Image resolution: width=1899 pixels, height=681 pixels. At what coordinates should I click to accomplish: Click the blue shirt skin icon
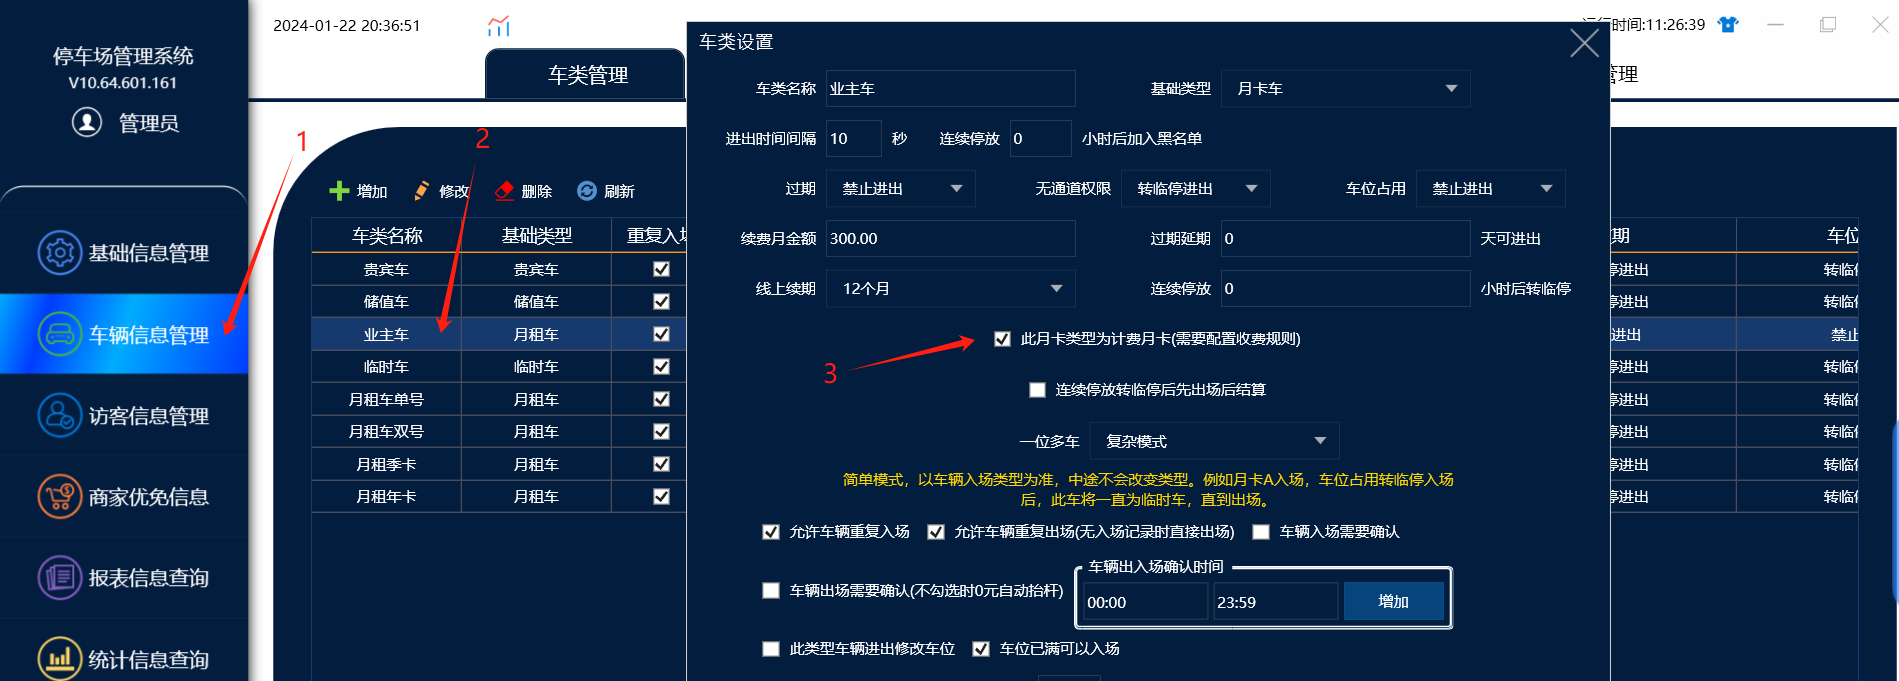tap(1728, 25)
